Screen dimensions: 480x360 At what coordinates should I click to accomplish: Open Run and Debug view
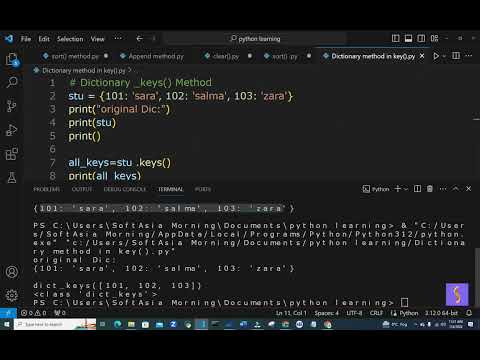(12, 130)
